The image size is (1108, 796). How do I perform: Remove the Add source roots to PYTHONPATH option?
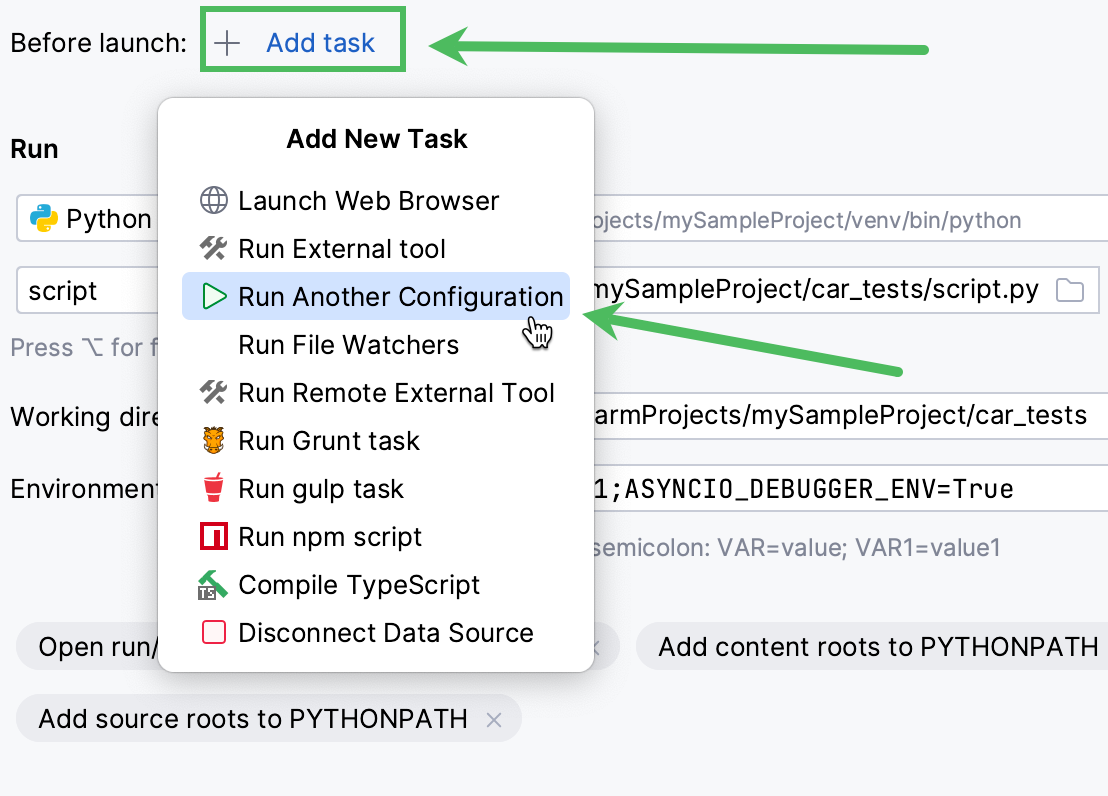(x=492, y=718)
